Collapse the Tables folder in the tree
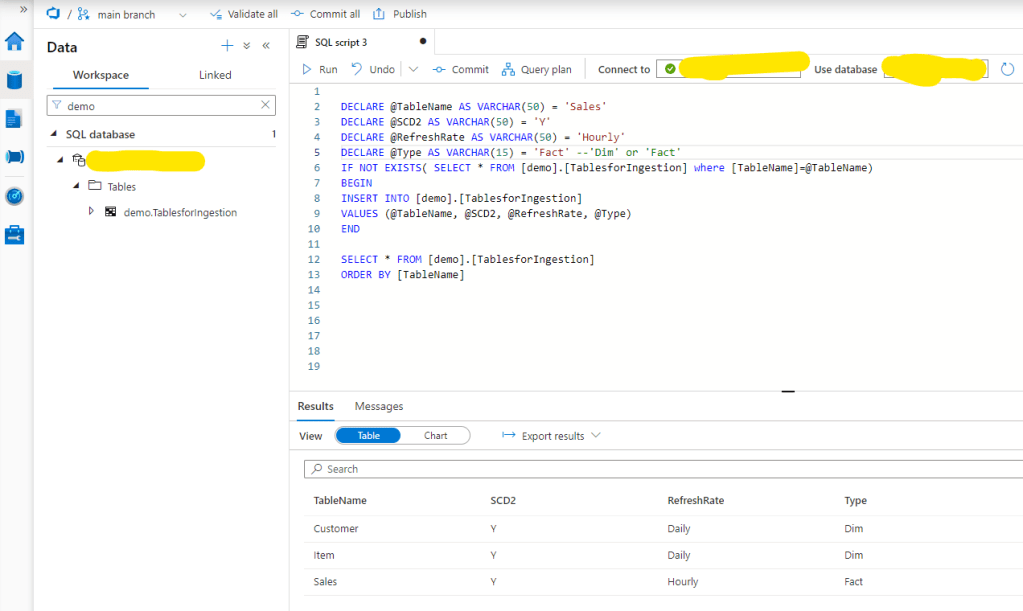Viewport: 1023px width, 611px height. click(x=75, y=186)
